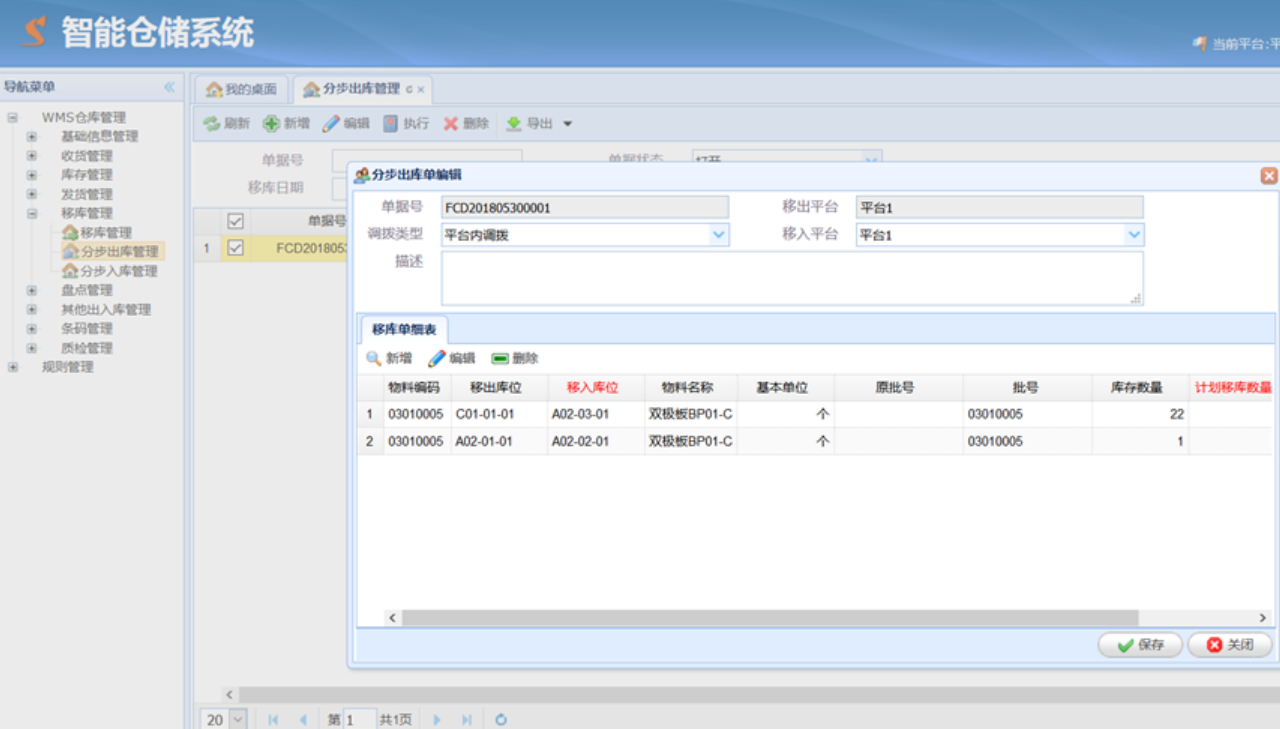
Task: Collapse navigation menu with double-chevron icon
Action: pyautogui.click(x=169, y=87)
